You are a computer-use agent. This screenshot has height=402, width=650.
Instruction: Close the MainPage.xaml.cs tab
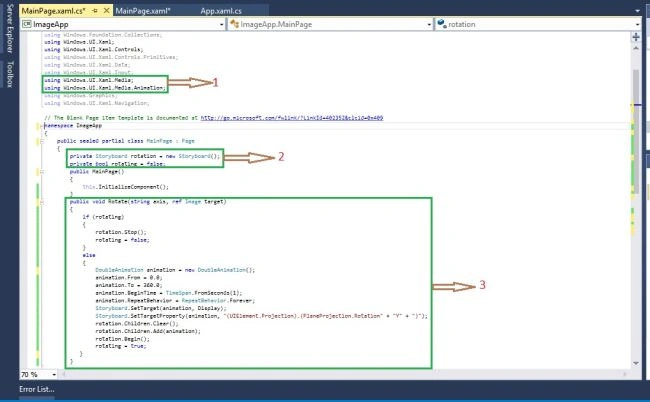click(107, 11)
